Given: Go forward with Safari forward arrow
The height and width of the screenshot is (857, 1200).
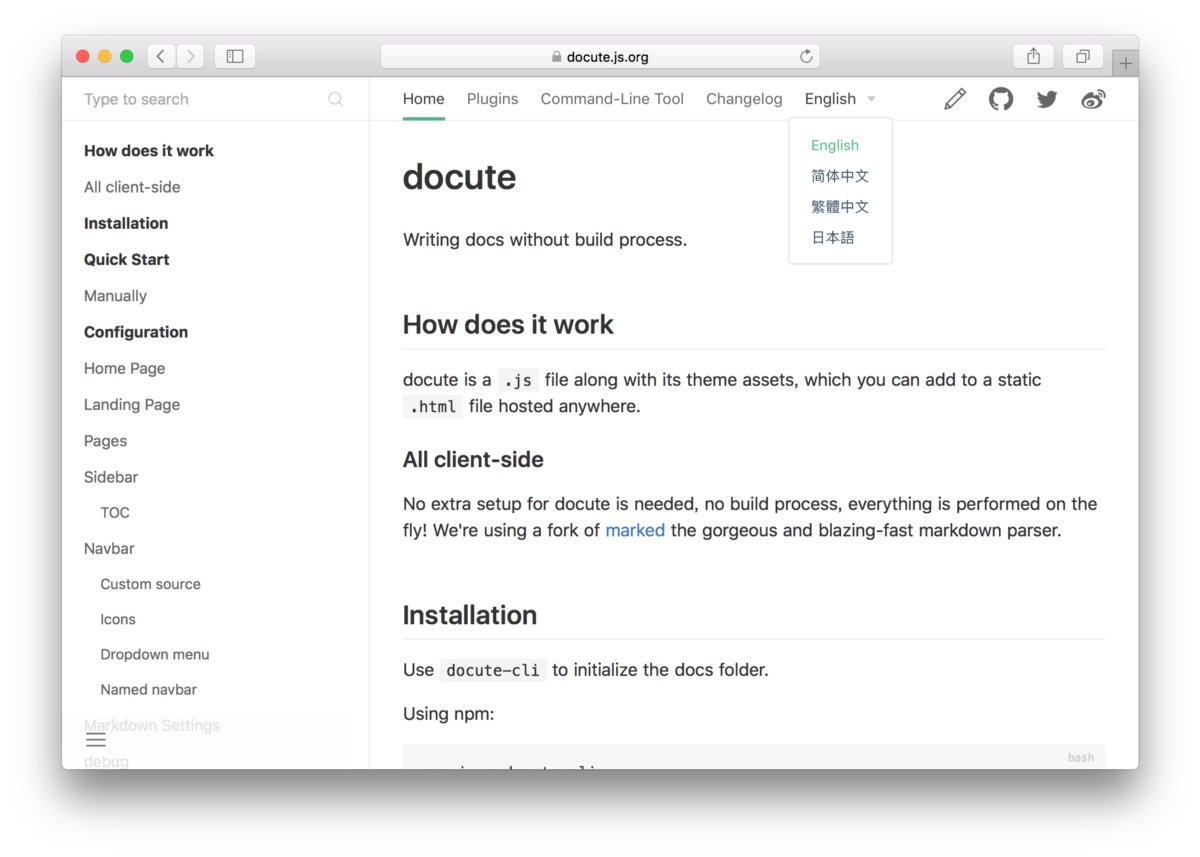Looking at the screenshot, I should pyautogui.click(x=190, y=57).
